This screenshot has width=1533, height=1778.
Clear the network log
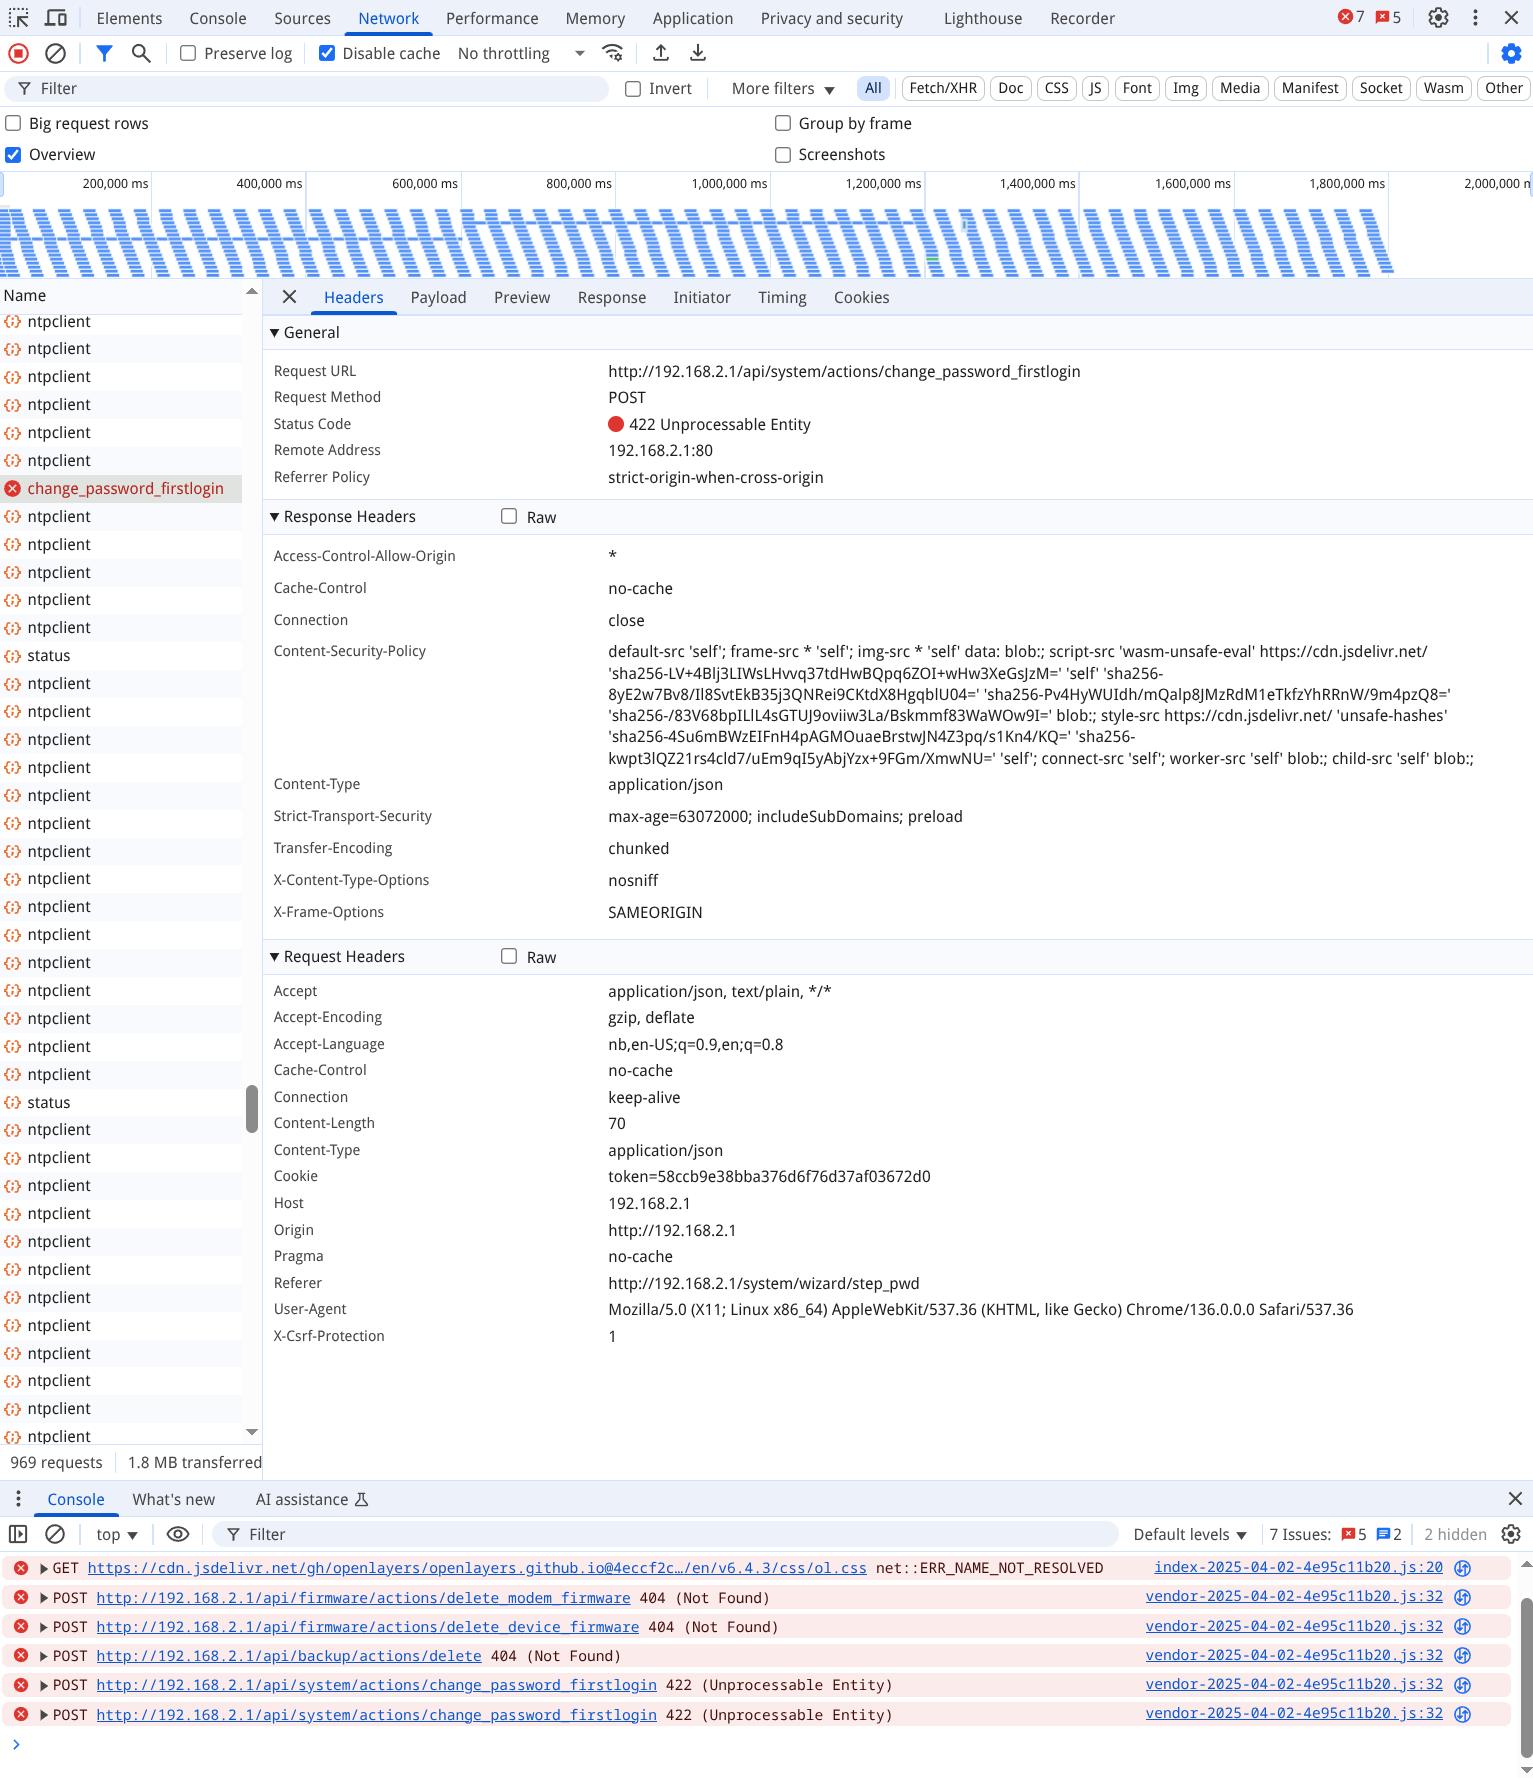[x=56, y=54]
